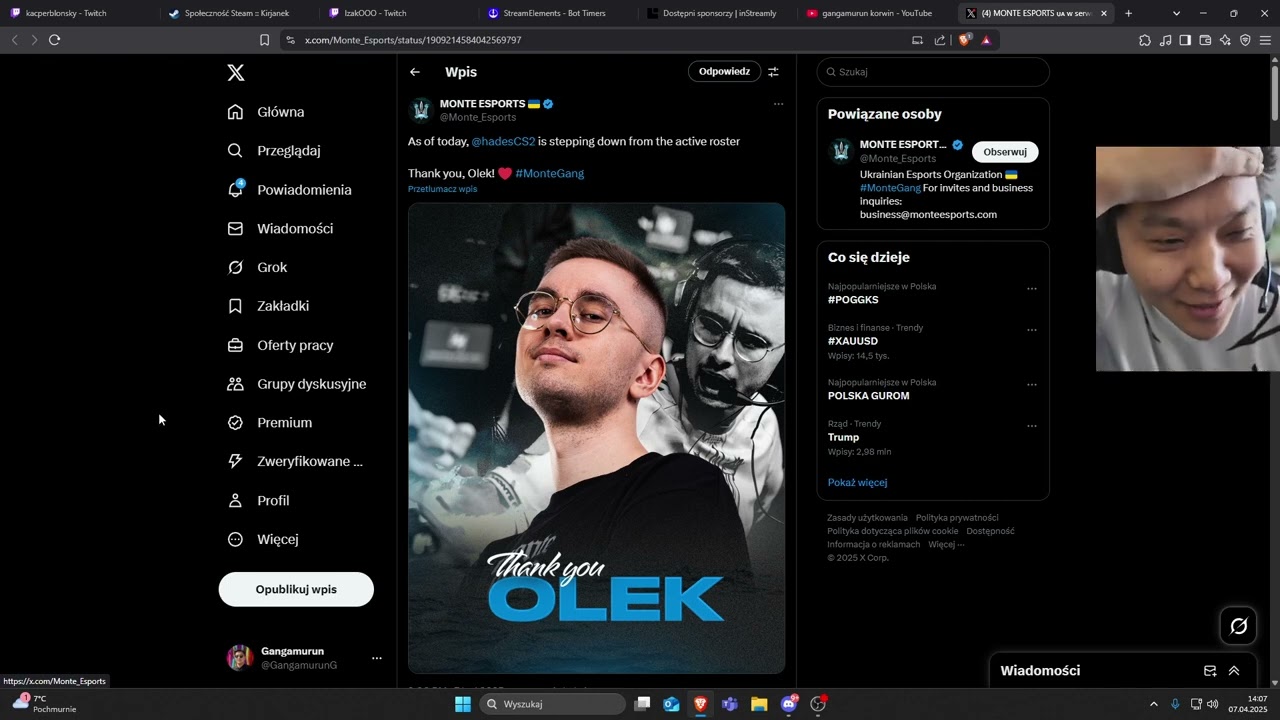
Task: Open File Explorer from the taskbar
Action: (x=759, y=704)
